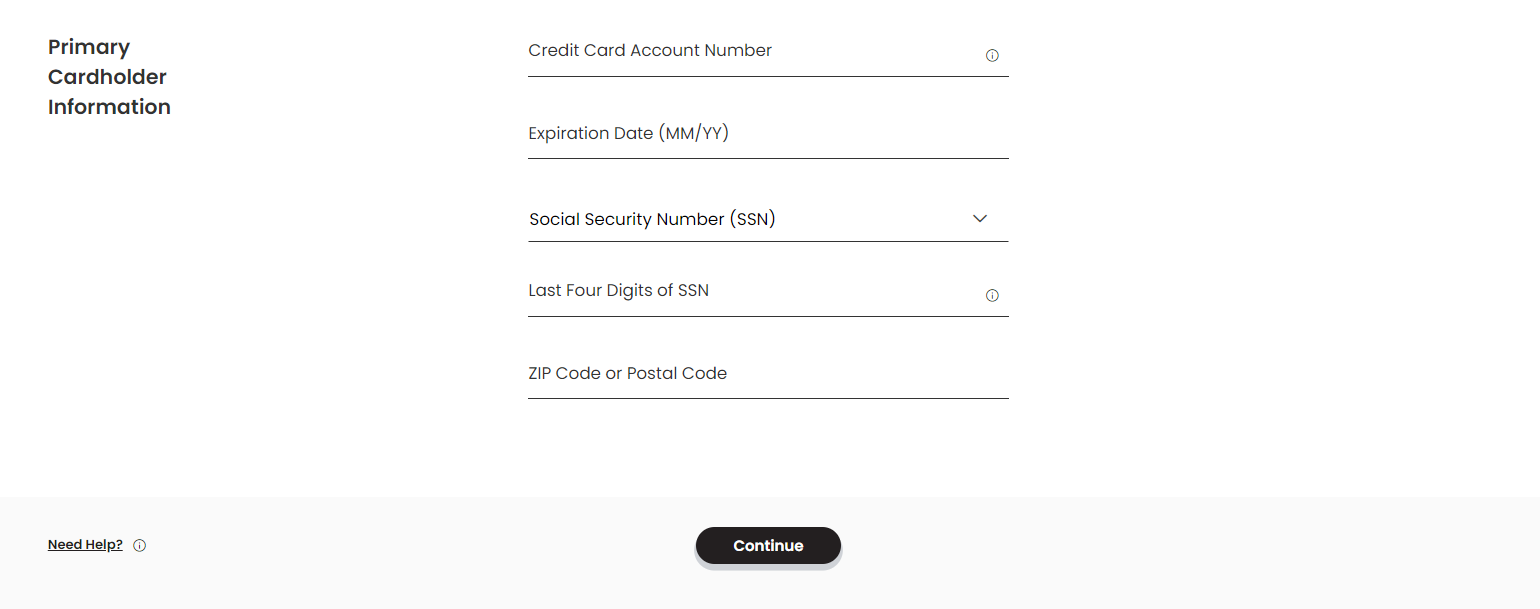Expand the chevron arrow on the SSN selector

coord(980,219)
